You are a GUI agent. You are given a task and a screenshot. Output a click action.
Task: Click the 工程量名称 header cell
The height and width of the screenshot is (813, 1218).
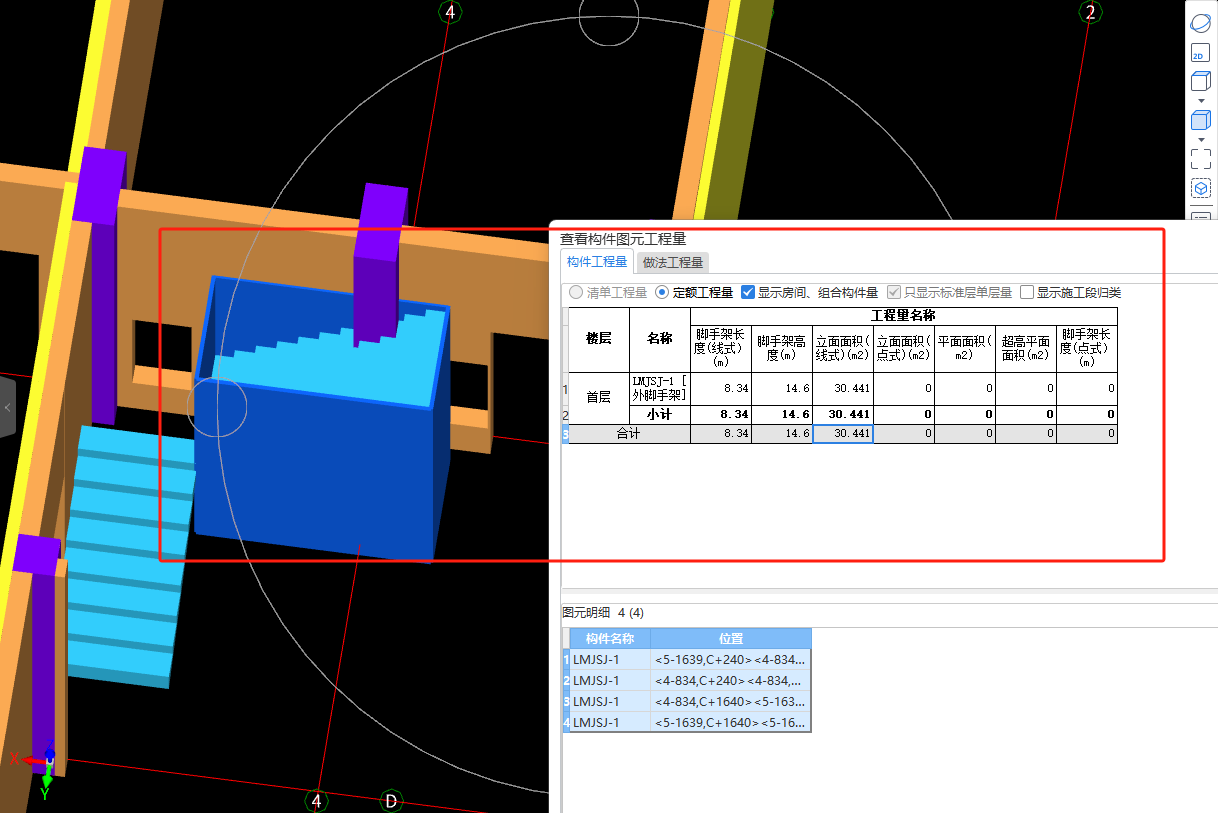pyautogui.click(x=903, y=315)
